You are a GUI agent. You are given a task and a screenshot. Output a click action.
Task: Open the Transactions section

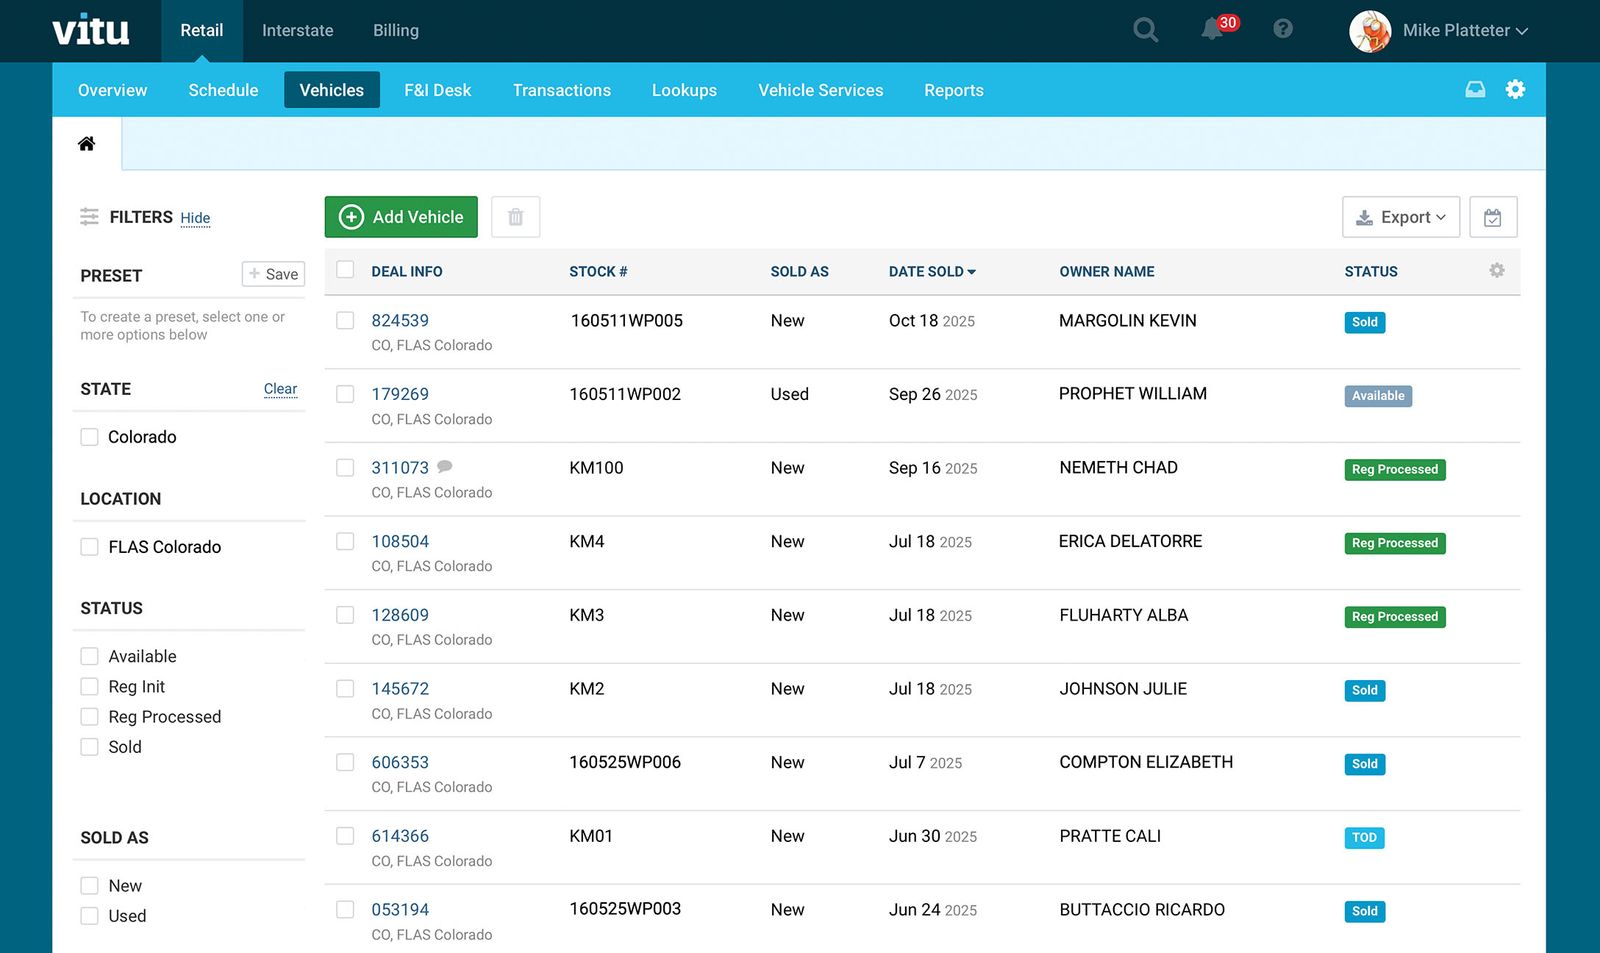(x=561, y=90)
